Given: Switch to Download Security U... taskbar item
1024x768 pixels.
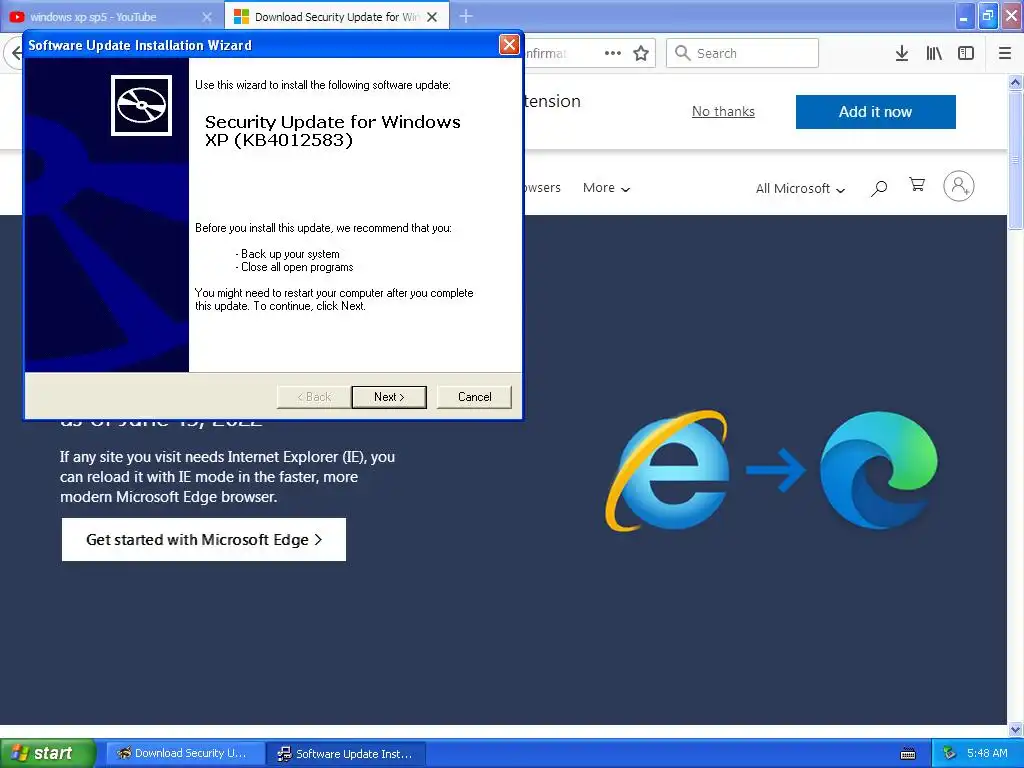Looking at the screenshot, I should click(x=185, y=753).
